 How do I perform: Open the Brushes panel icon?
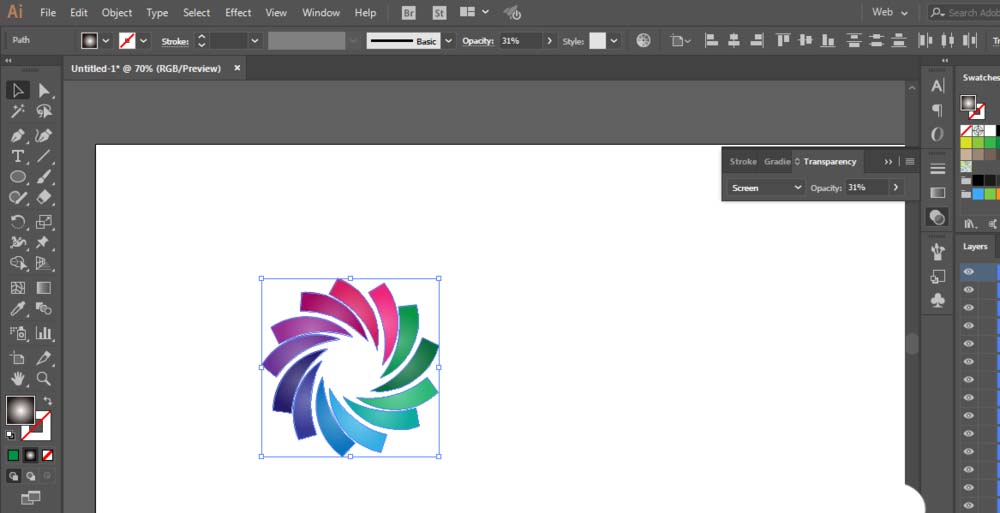[938, 252]
